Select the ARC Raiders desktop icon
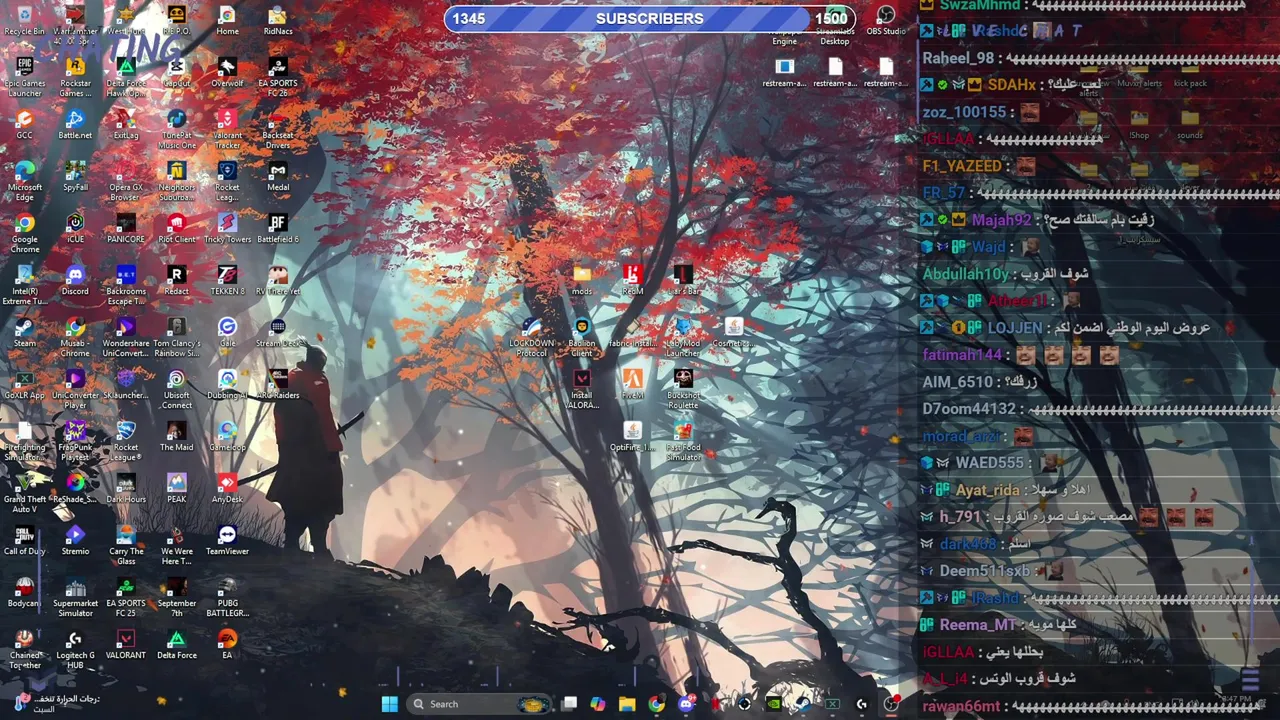The height and width of the screenshot is (720, 1280). coord(278,385)
